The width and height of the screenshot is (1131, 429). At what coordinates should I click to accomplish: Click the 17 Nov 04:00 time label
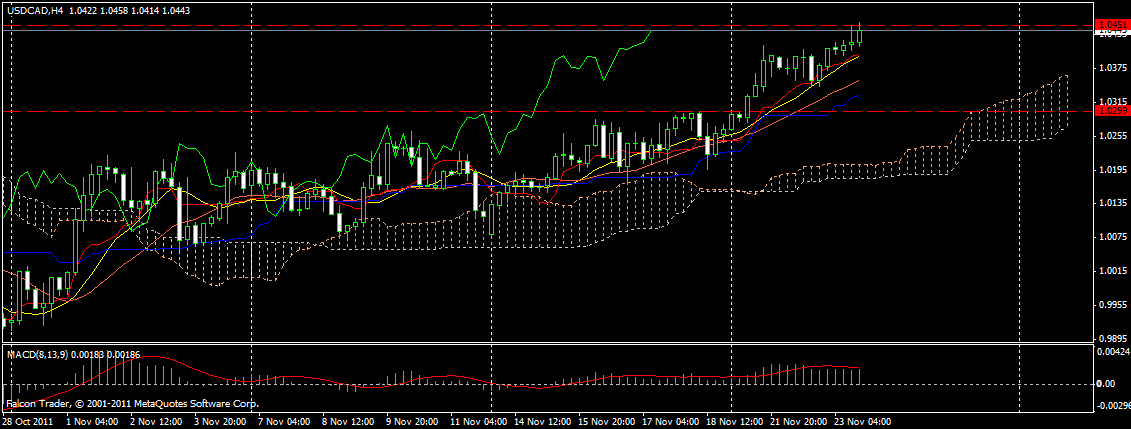coord(668,422)
